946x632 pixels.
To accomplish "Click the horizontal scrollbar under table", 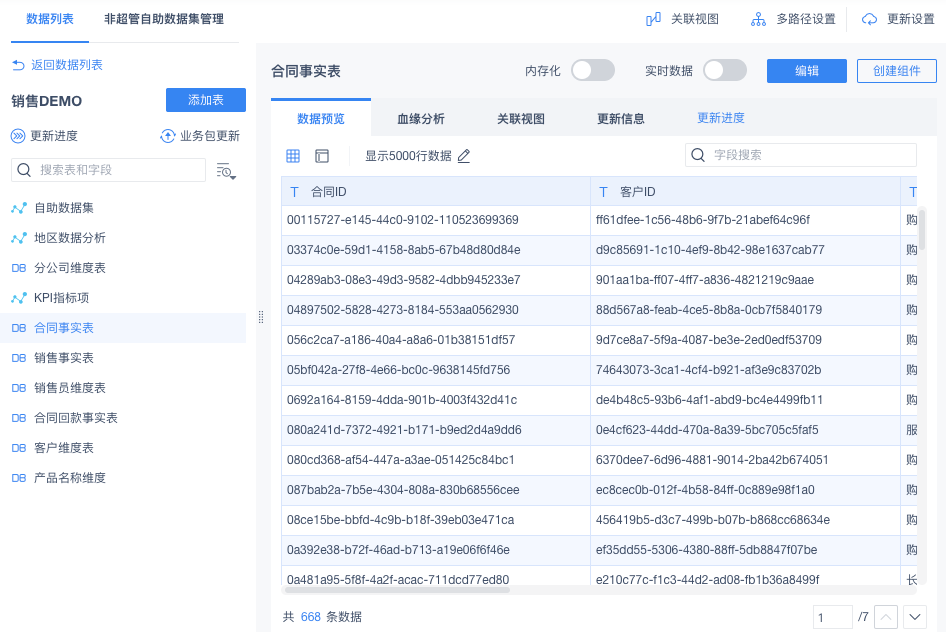I will point(396,590).
